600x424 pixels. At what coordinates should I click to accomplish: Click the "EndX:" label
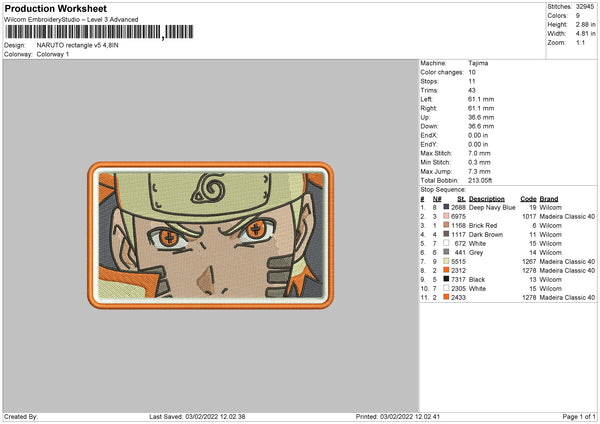click(x=429, y=135)
